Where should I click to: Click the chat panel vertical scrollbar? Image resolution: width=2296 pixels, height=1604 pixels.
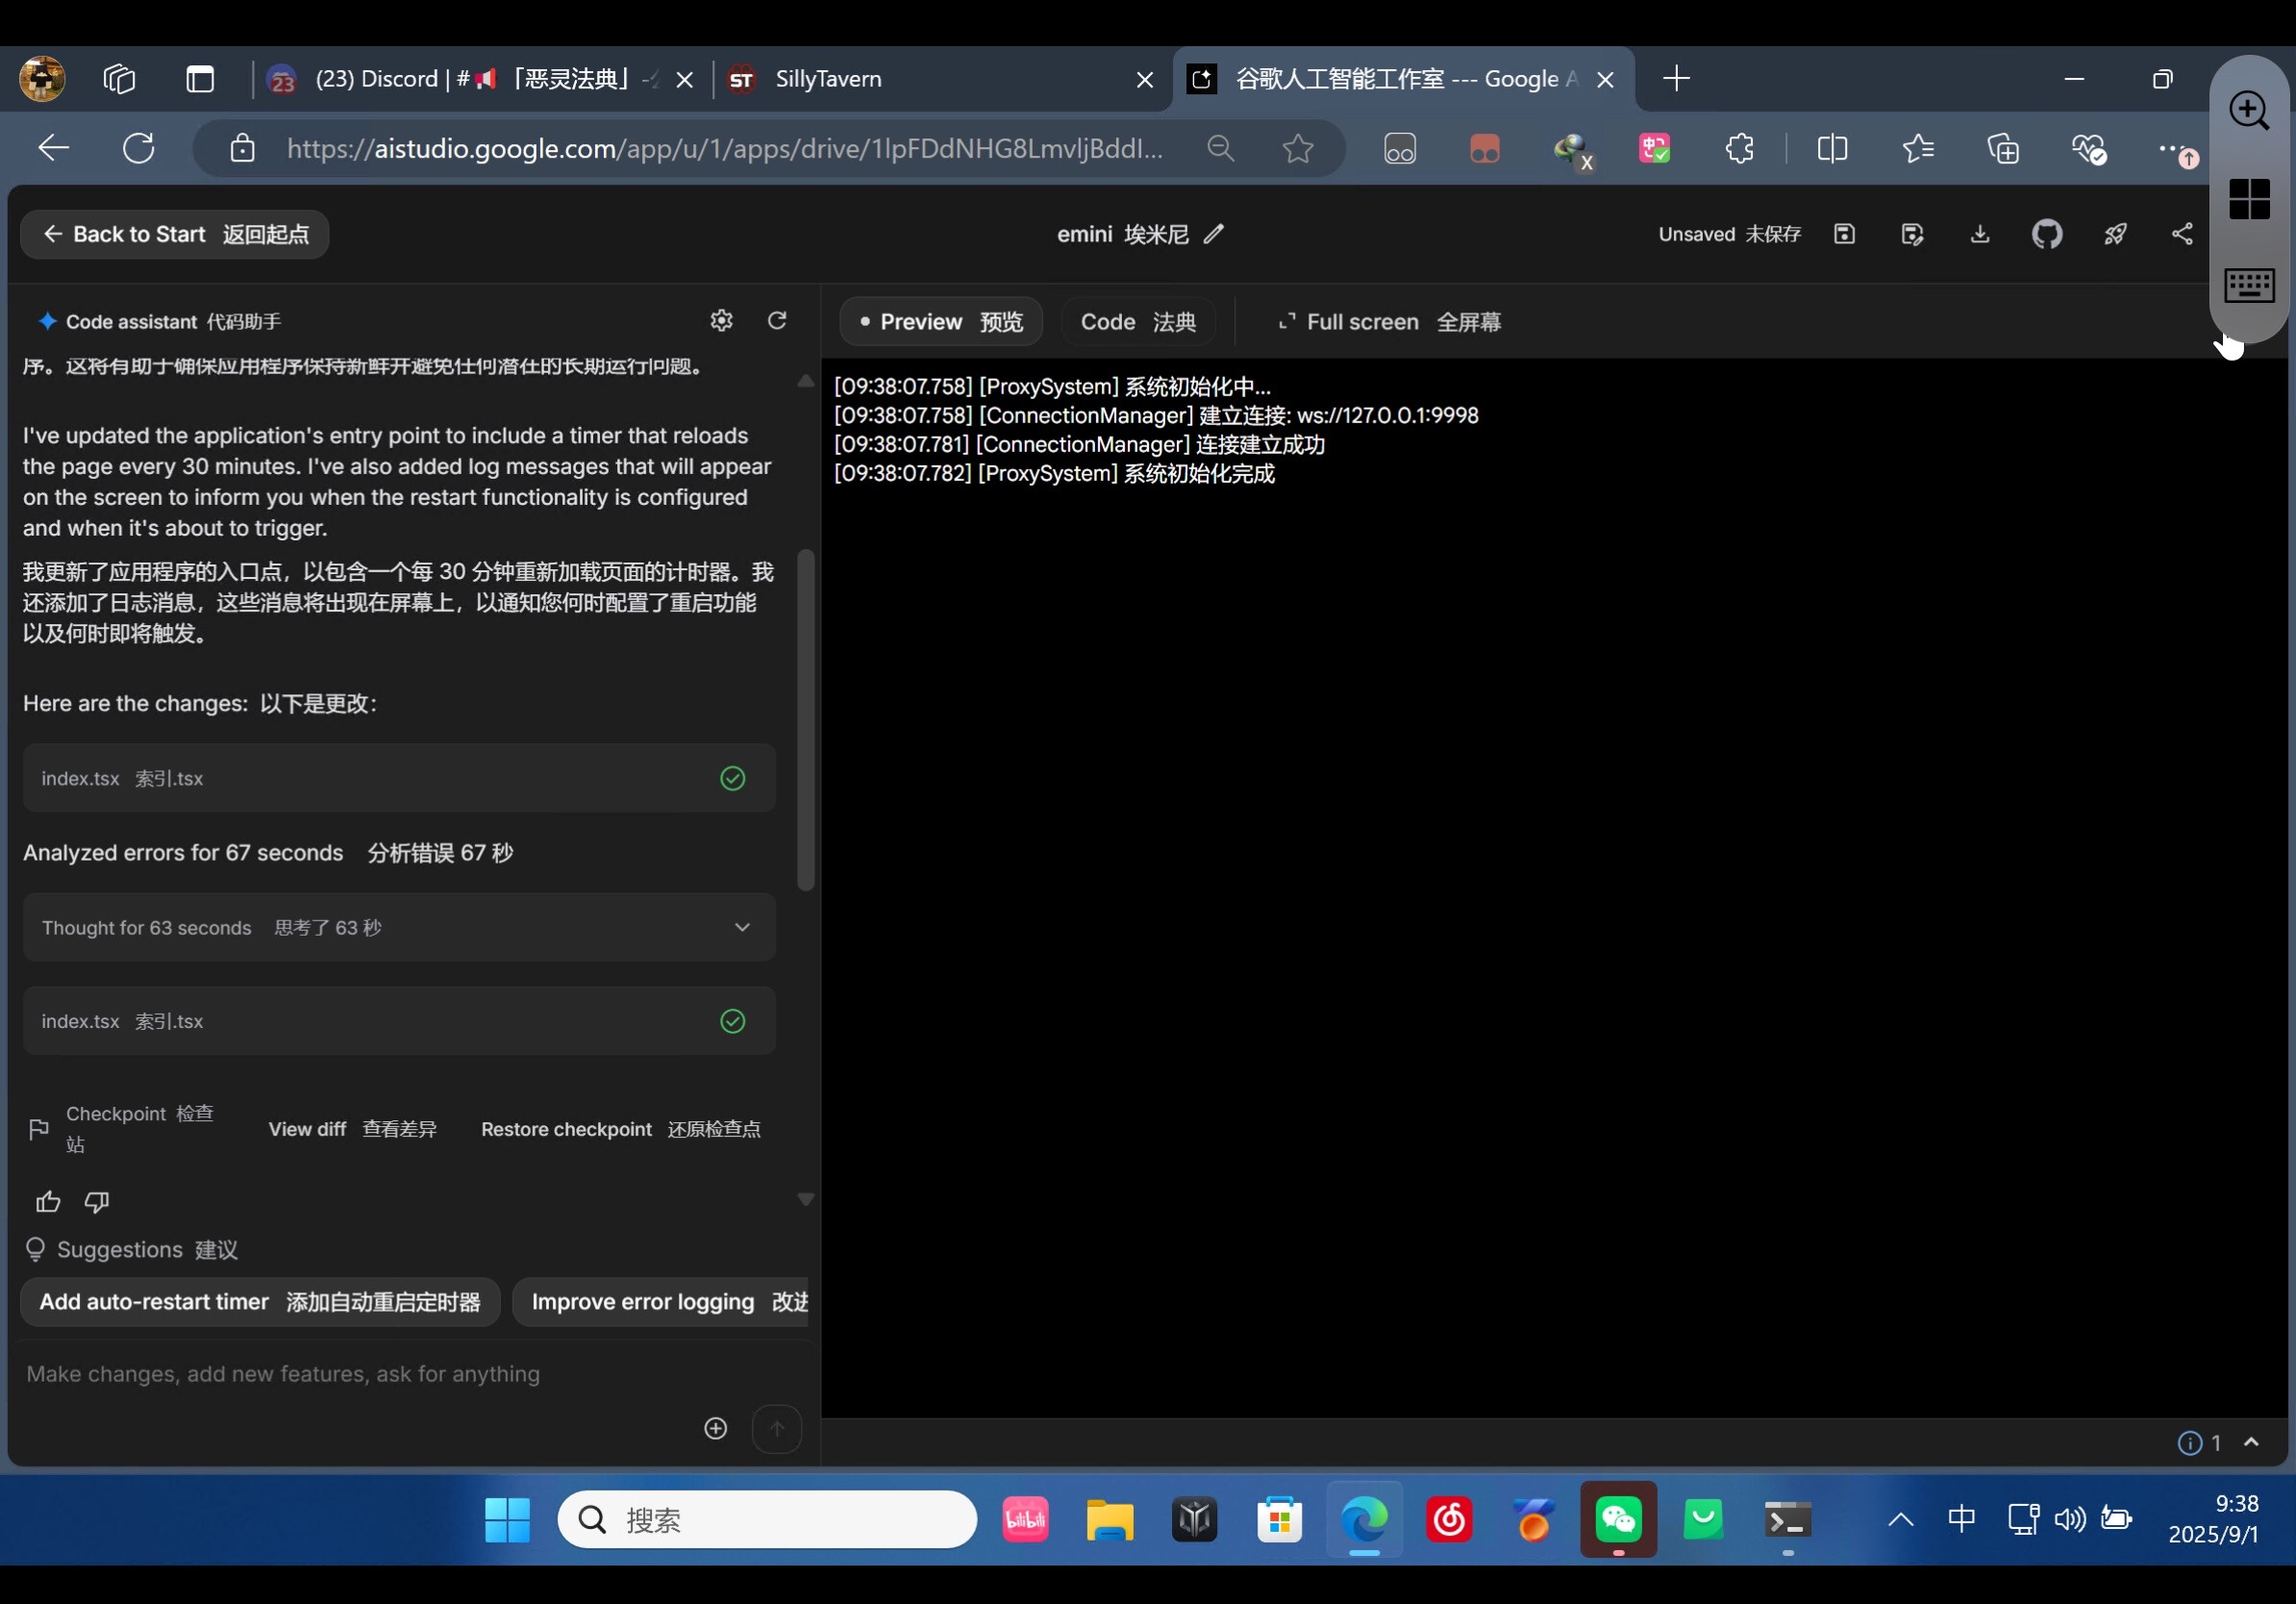pyautogui.click(x=805, y=720)
